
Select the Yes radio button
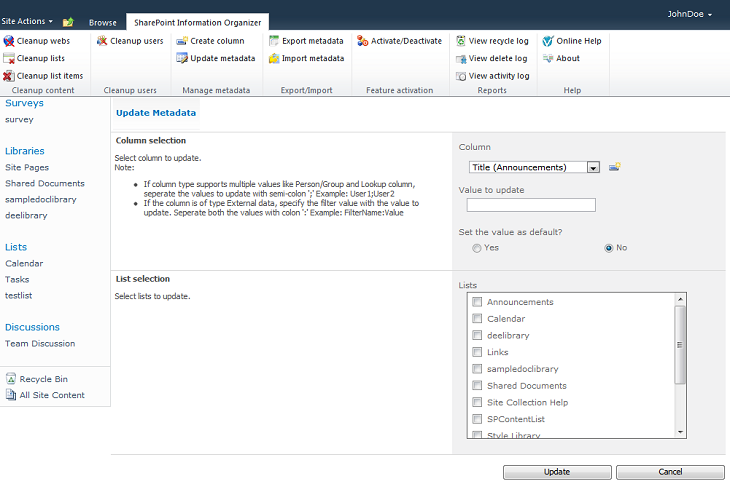[476, 248]
